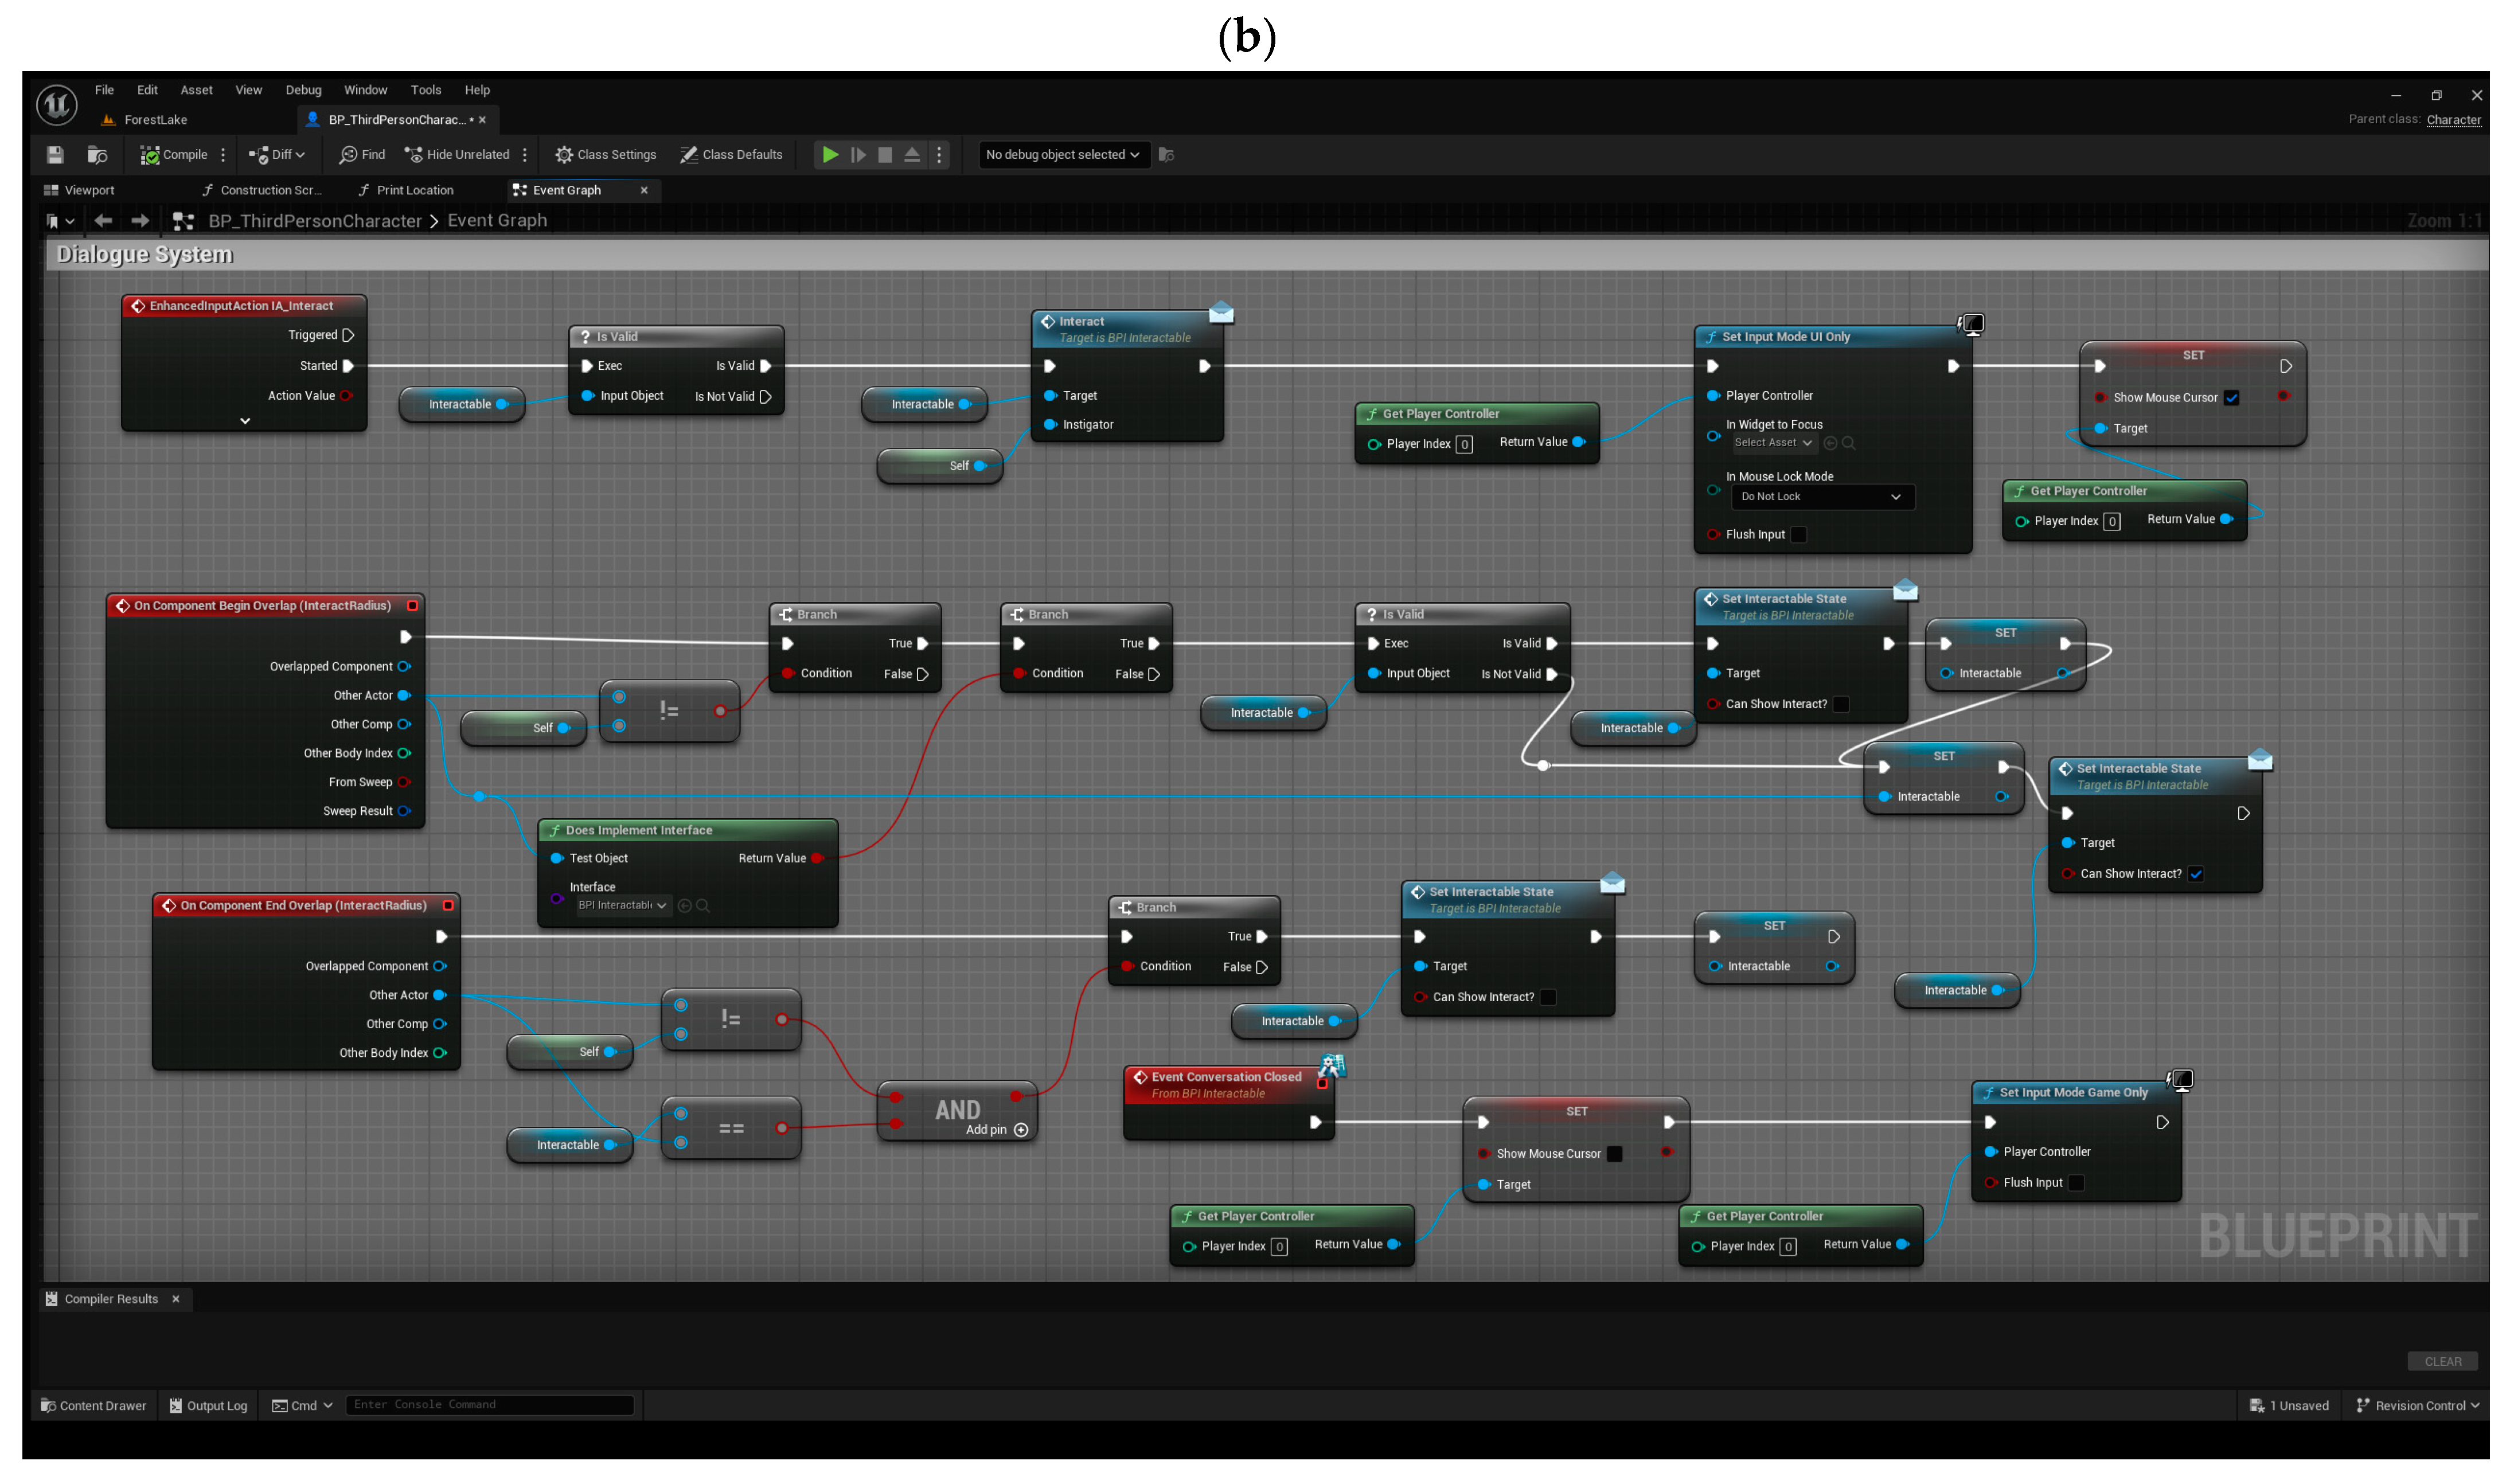Toggle checked Can Show Interact? checkbox
The image size is (2510, 1484).
(x=2196, y=874)
